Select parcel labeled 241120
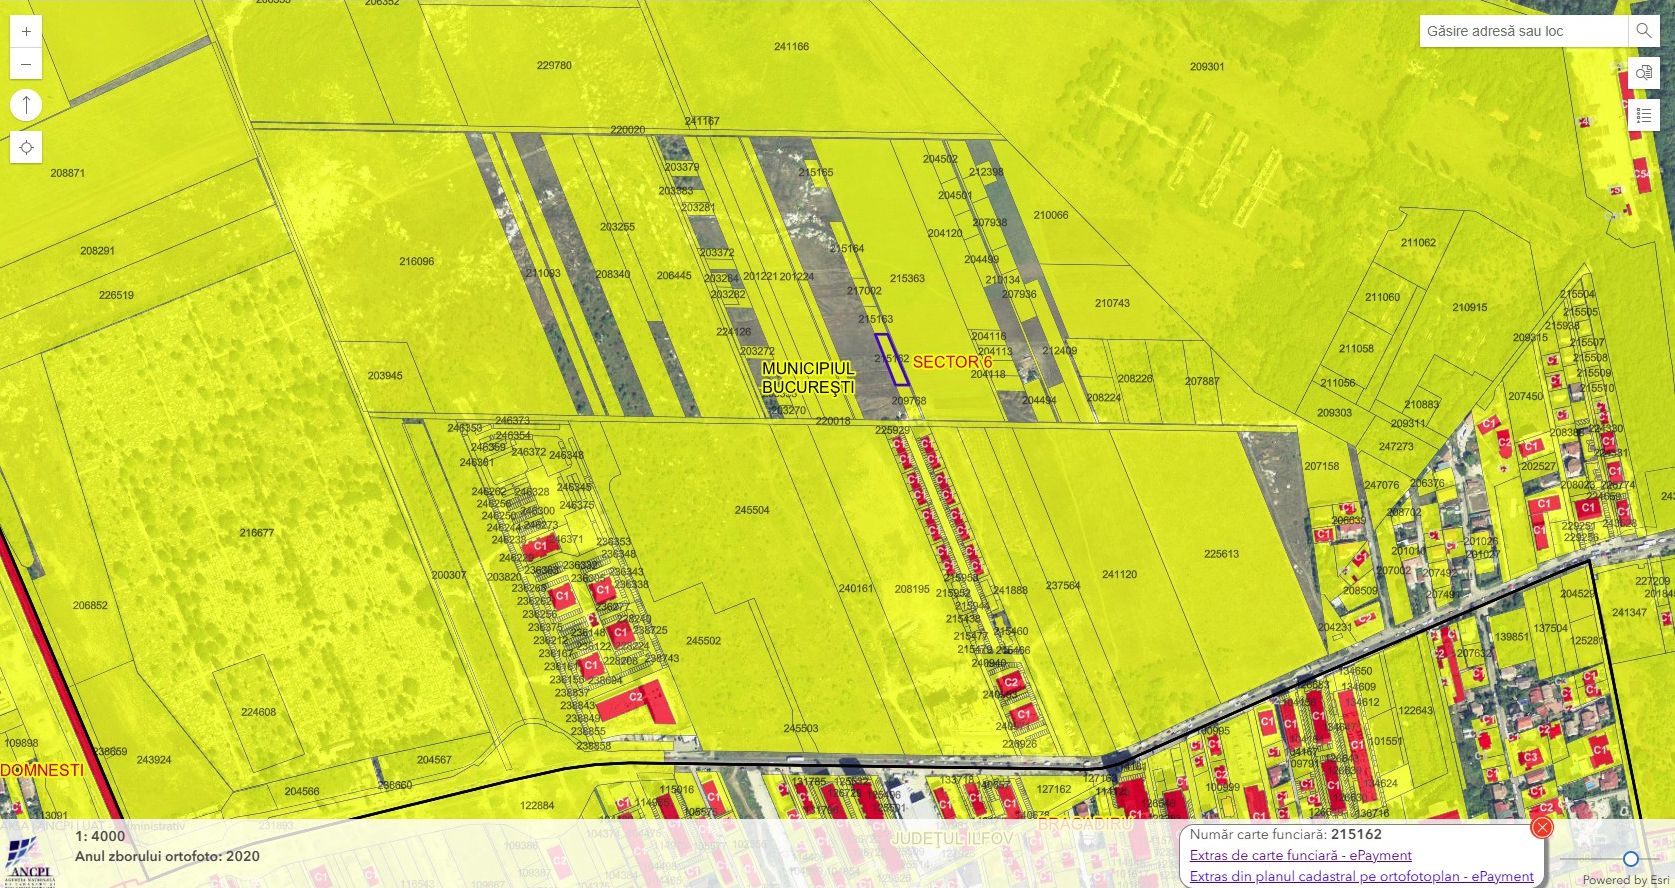Screen dimensions: 1675x888 point(1119,574)
